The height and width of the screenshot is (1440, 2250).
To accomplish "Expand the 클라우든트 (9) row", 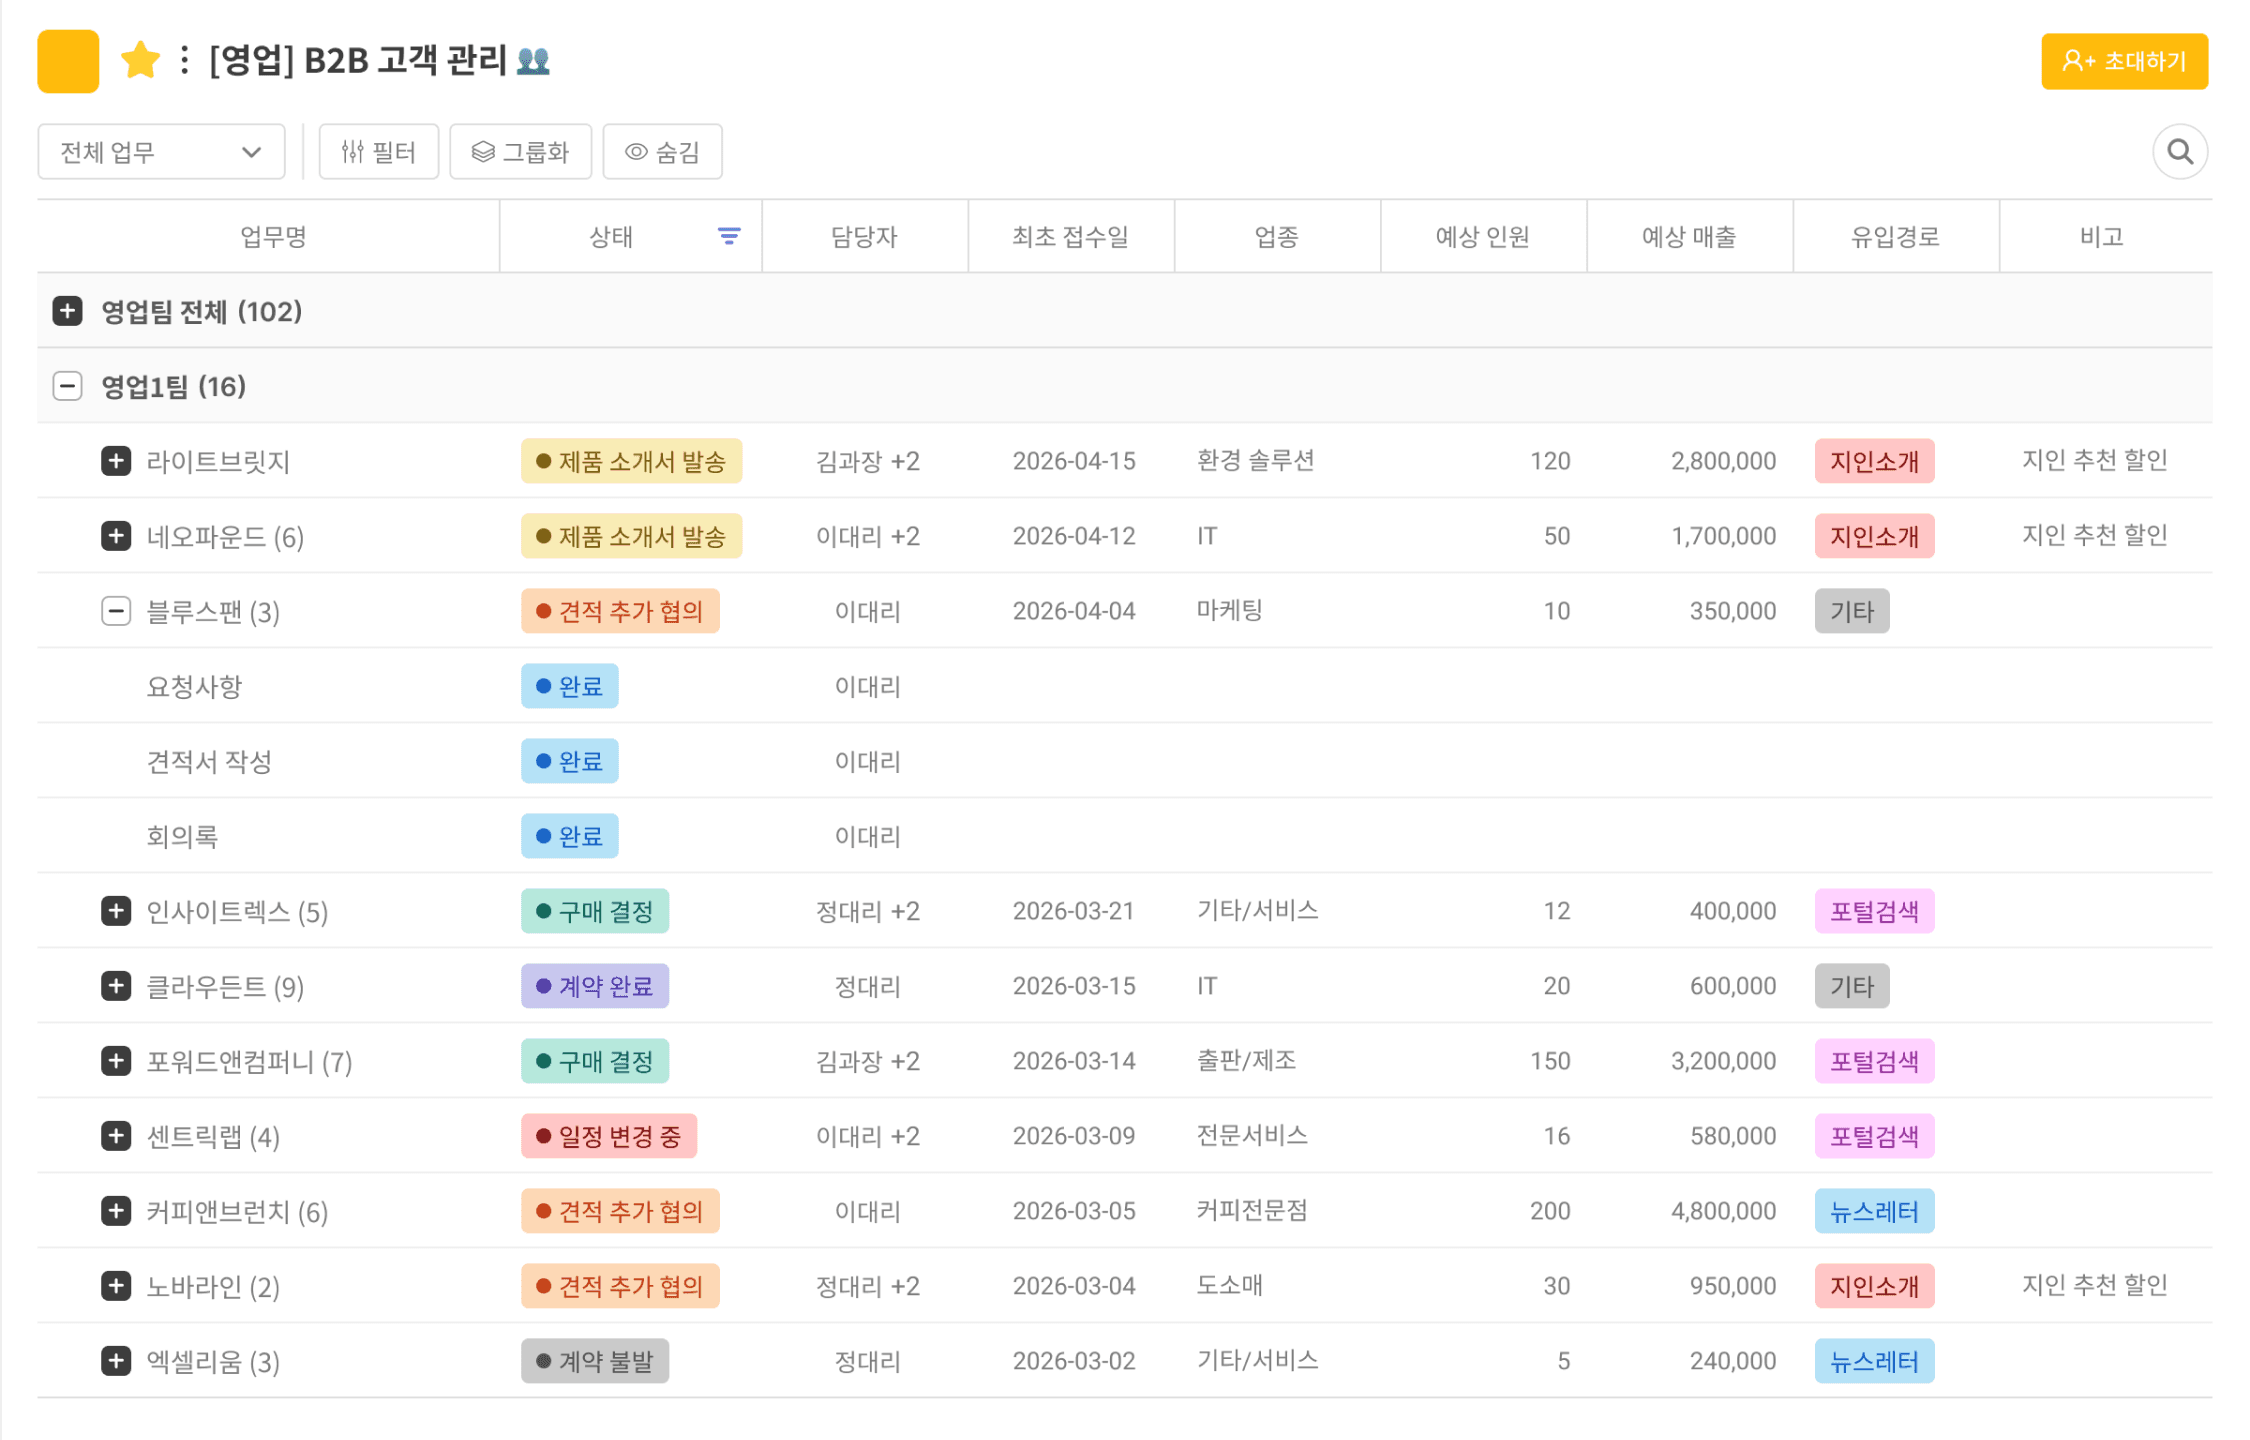I will coord(116,986).
